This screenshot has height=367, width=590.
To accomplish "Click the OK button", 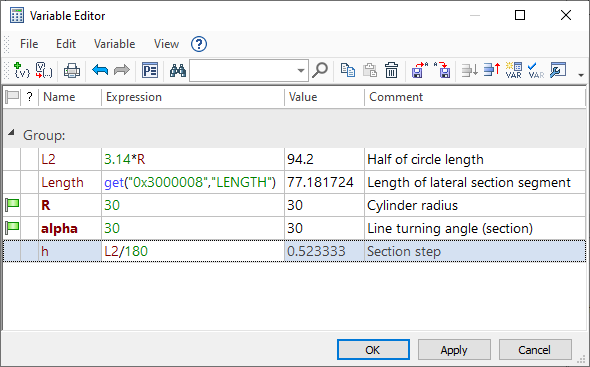I will 373,350.
